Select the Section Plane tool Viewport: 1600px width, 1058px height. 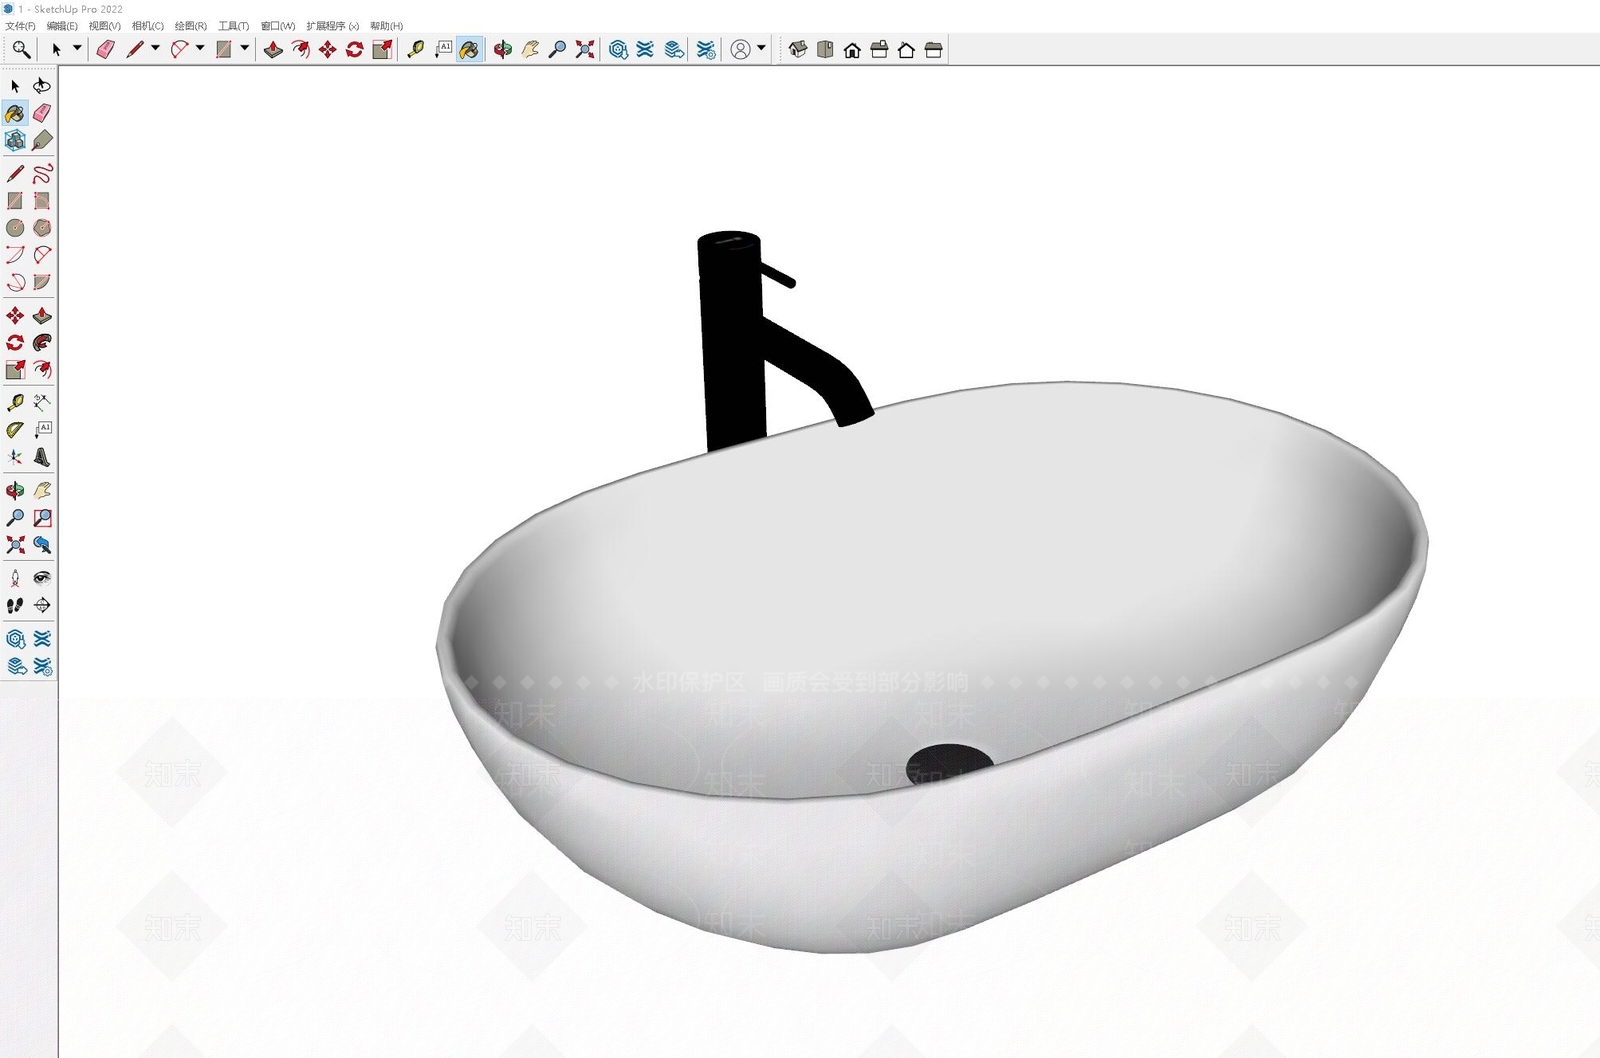tap(42, 605)
